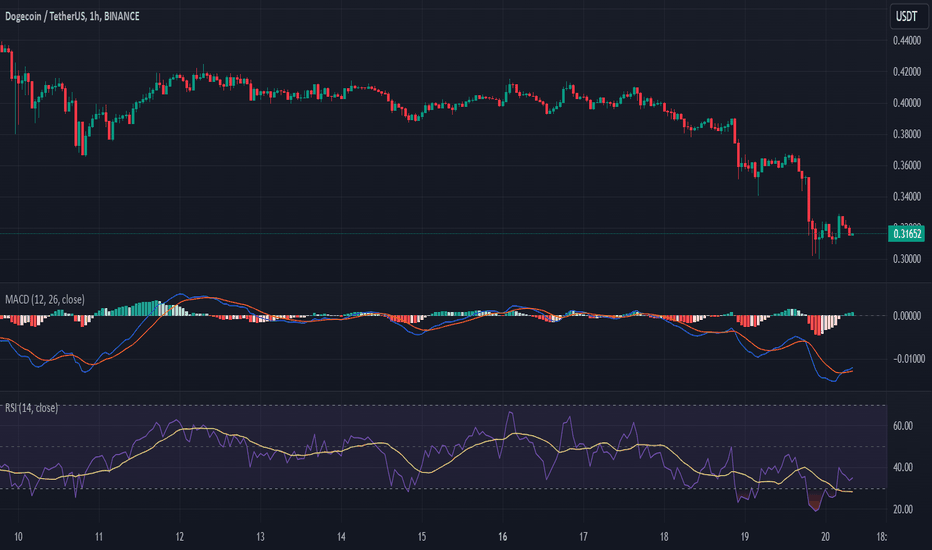Click the RSI 20.00 axis label
Image resolution: width=932 pixels, height=550 pixels.
coord(903,510)
